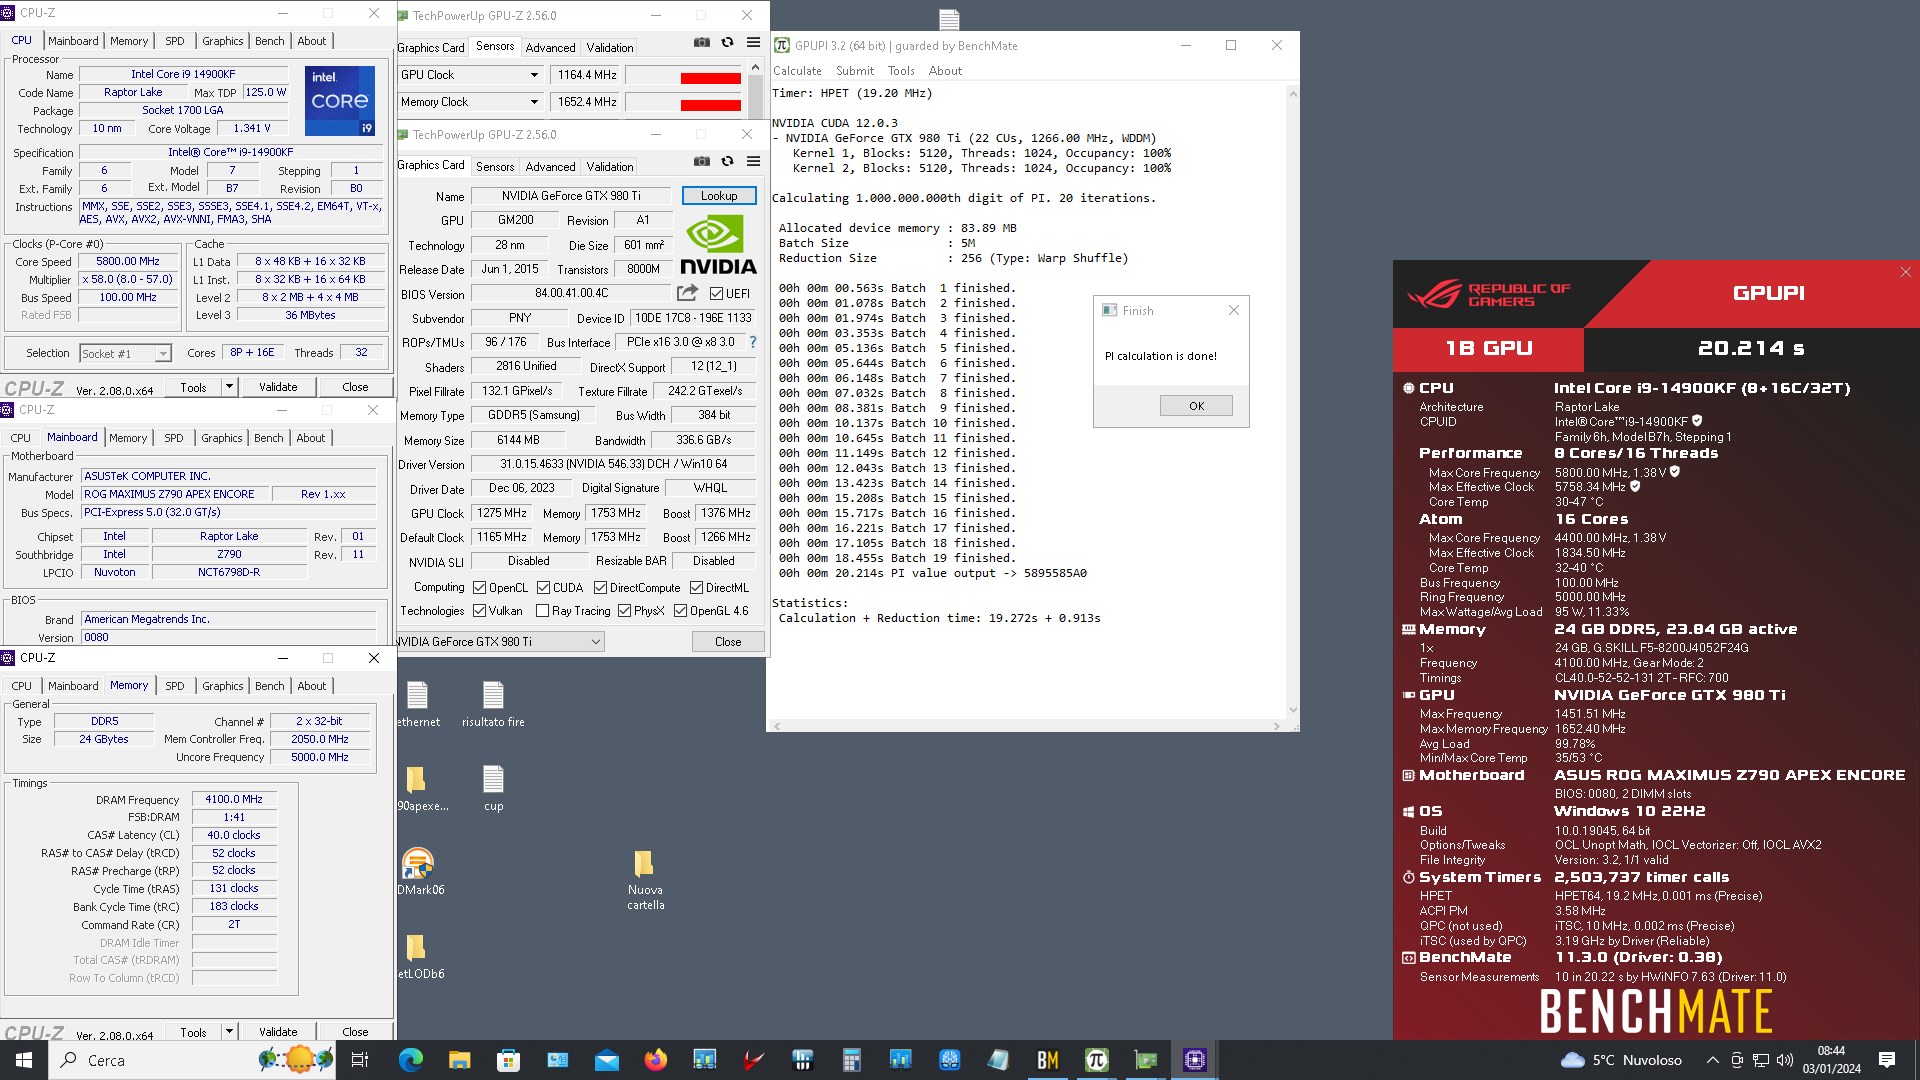Screen dimensions: 1920x1080
Task: Open Firefox from the taskbar
Action: click(655, 1060)
